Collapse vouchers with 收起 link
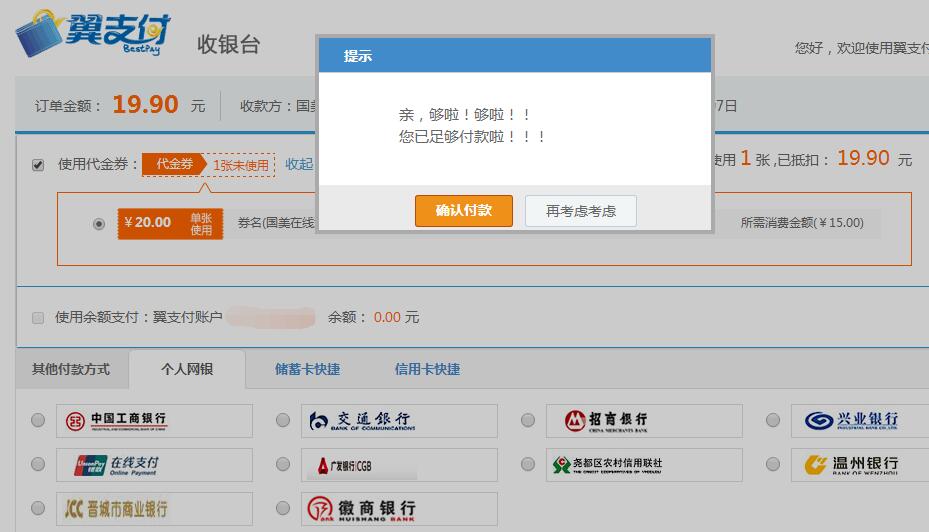 [299, 164]
